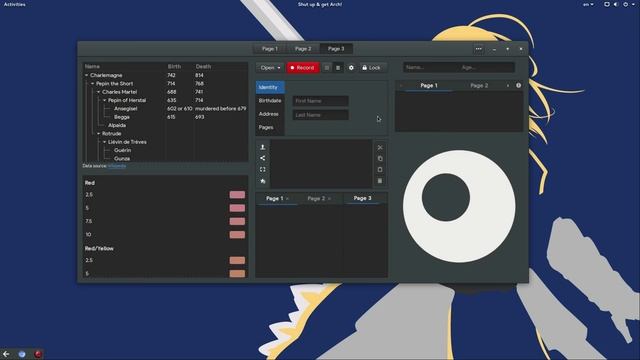Screen dimensions: 640x360
Task: Click the Red/Yellow 2.5 color swatch
Action: [x=237, y=260]
